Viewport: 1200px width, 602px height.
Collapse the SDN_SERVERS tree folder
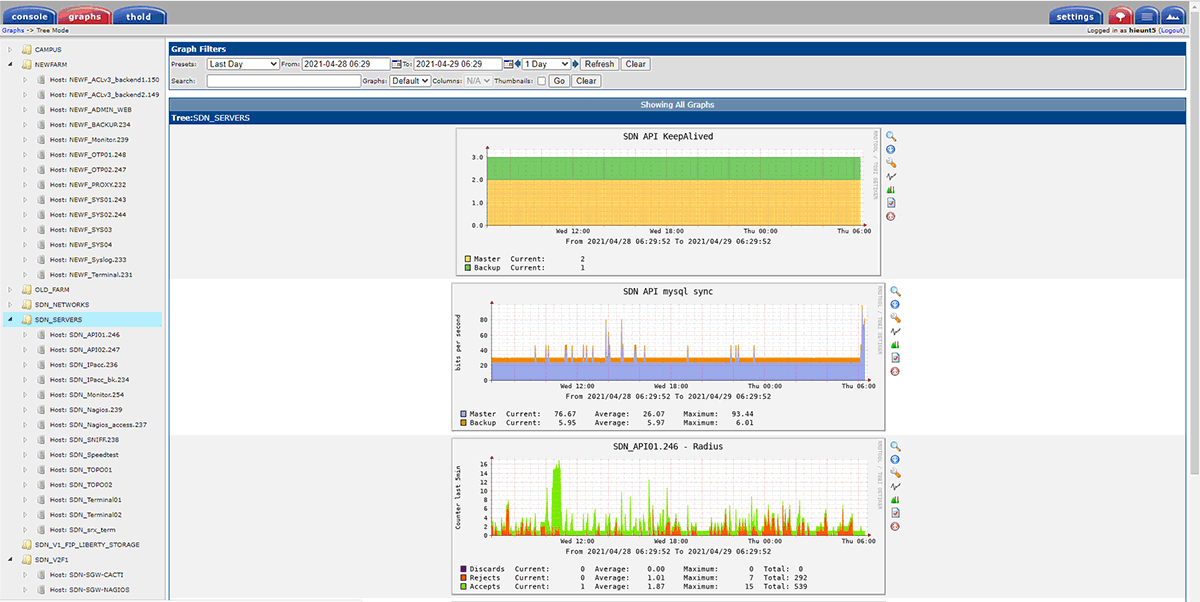[x=10, y=320]
